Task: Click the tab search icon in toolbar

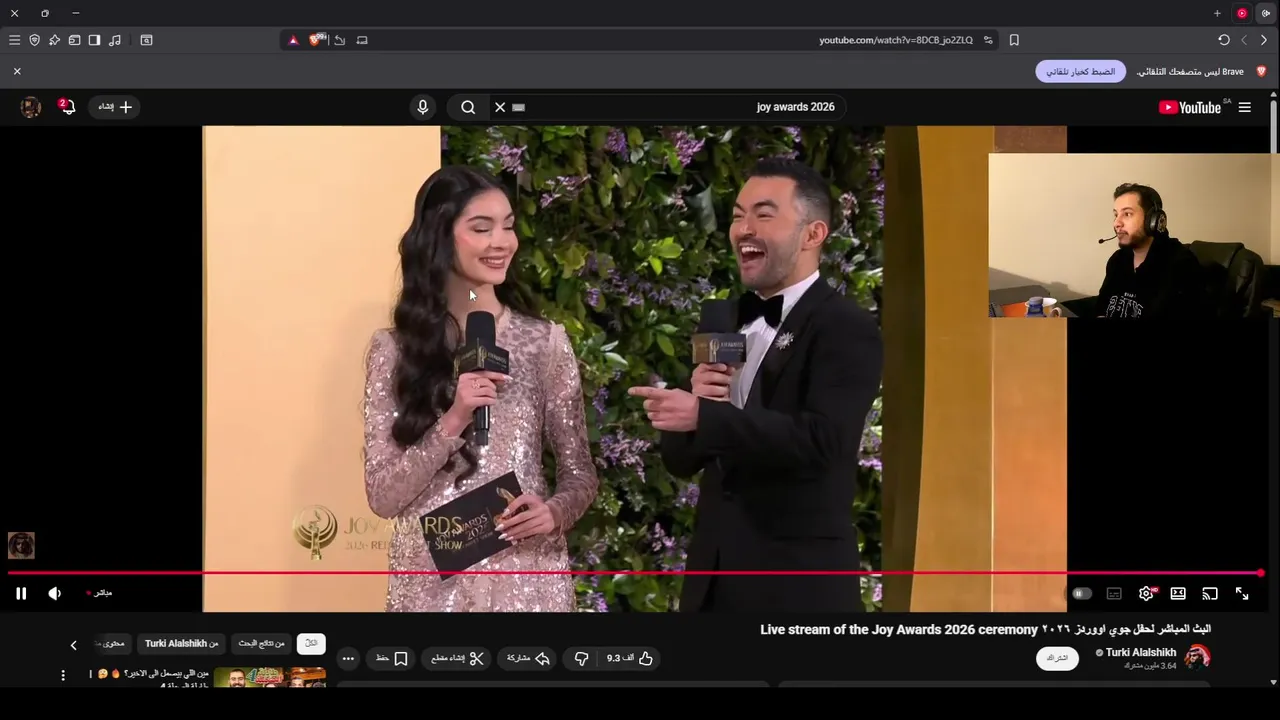Action: [146, 40]
